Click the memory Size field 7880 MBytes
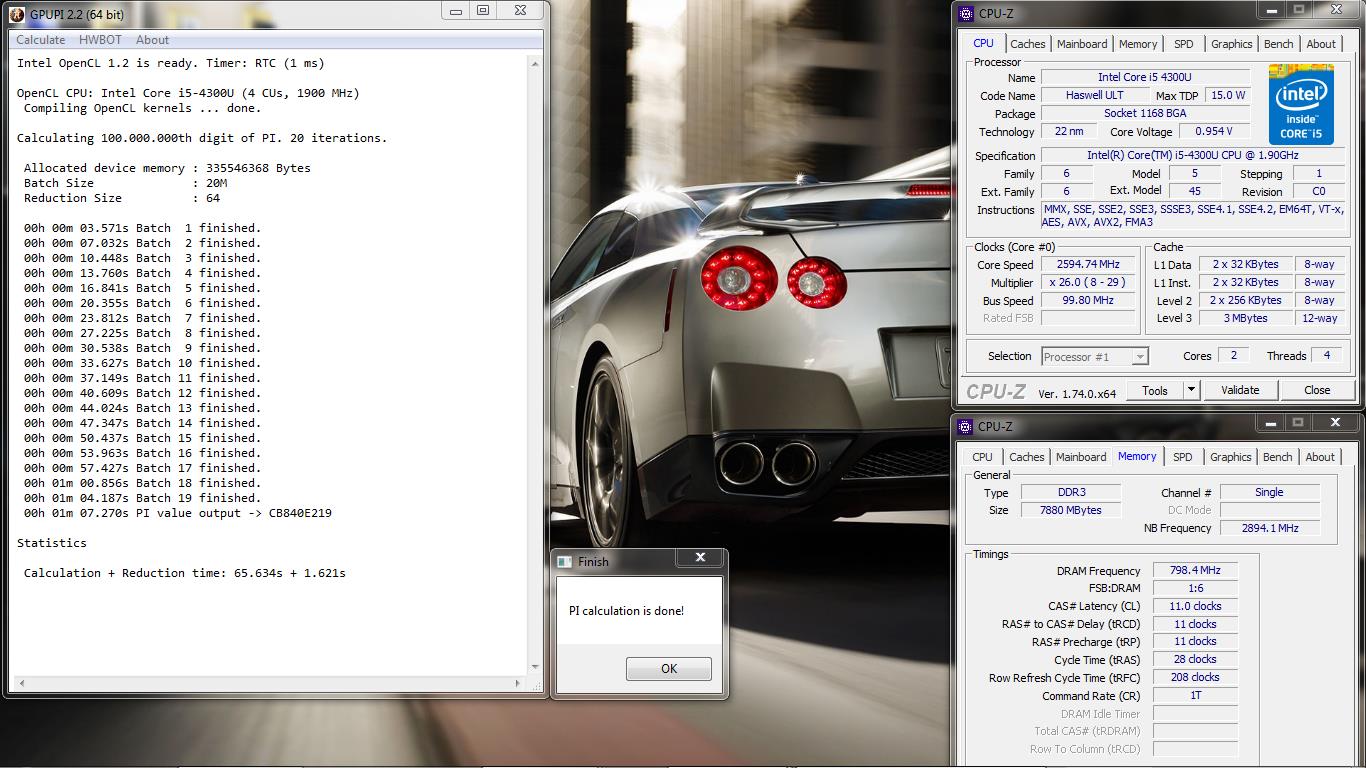Viewport: 1366px width, 768px height. coord(1071,510)
